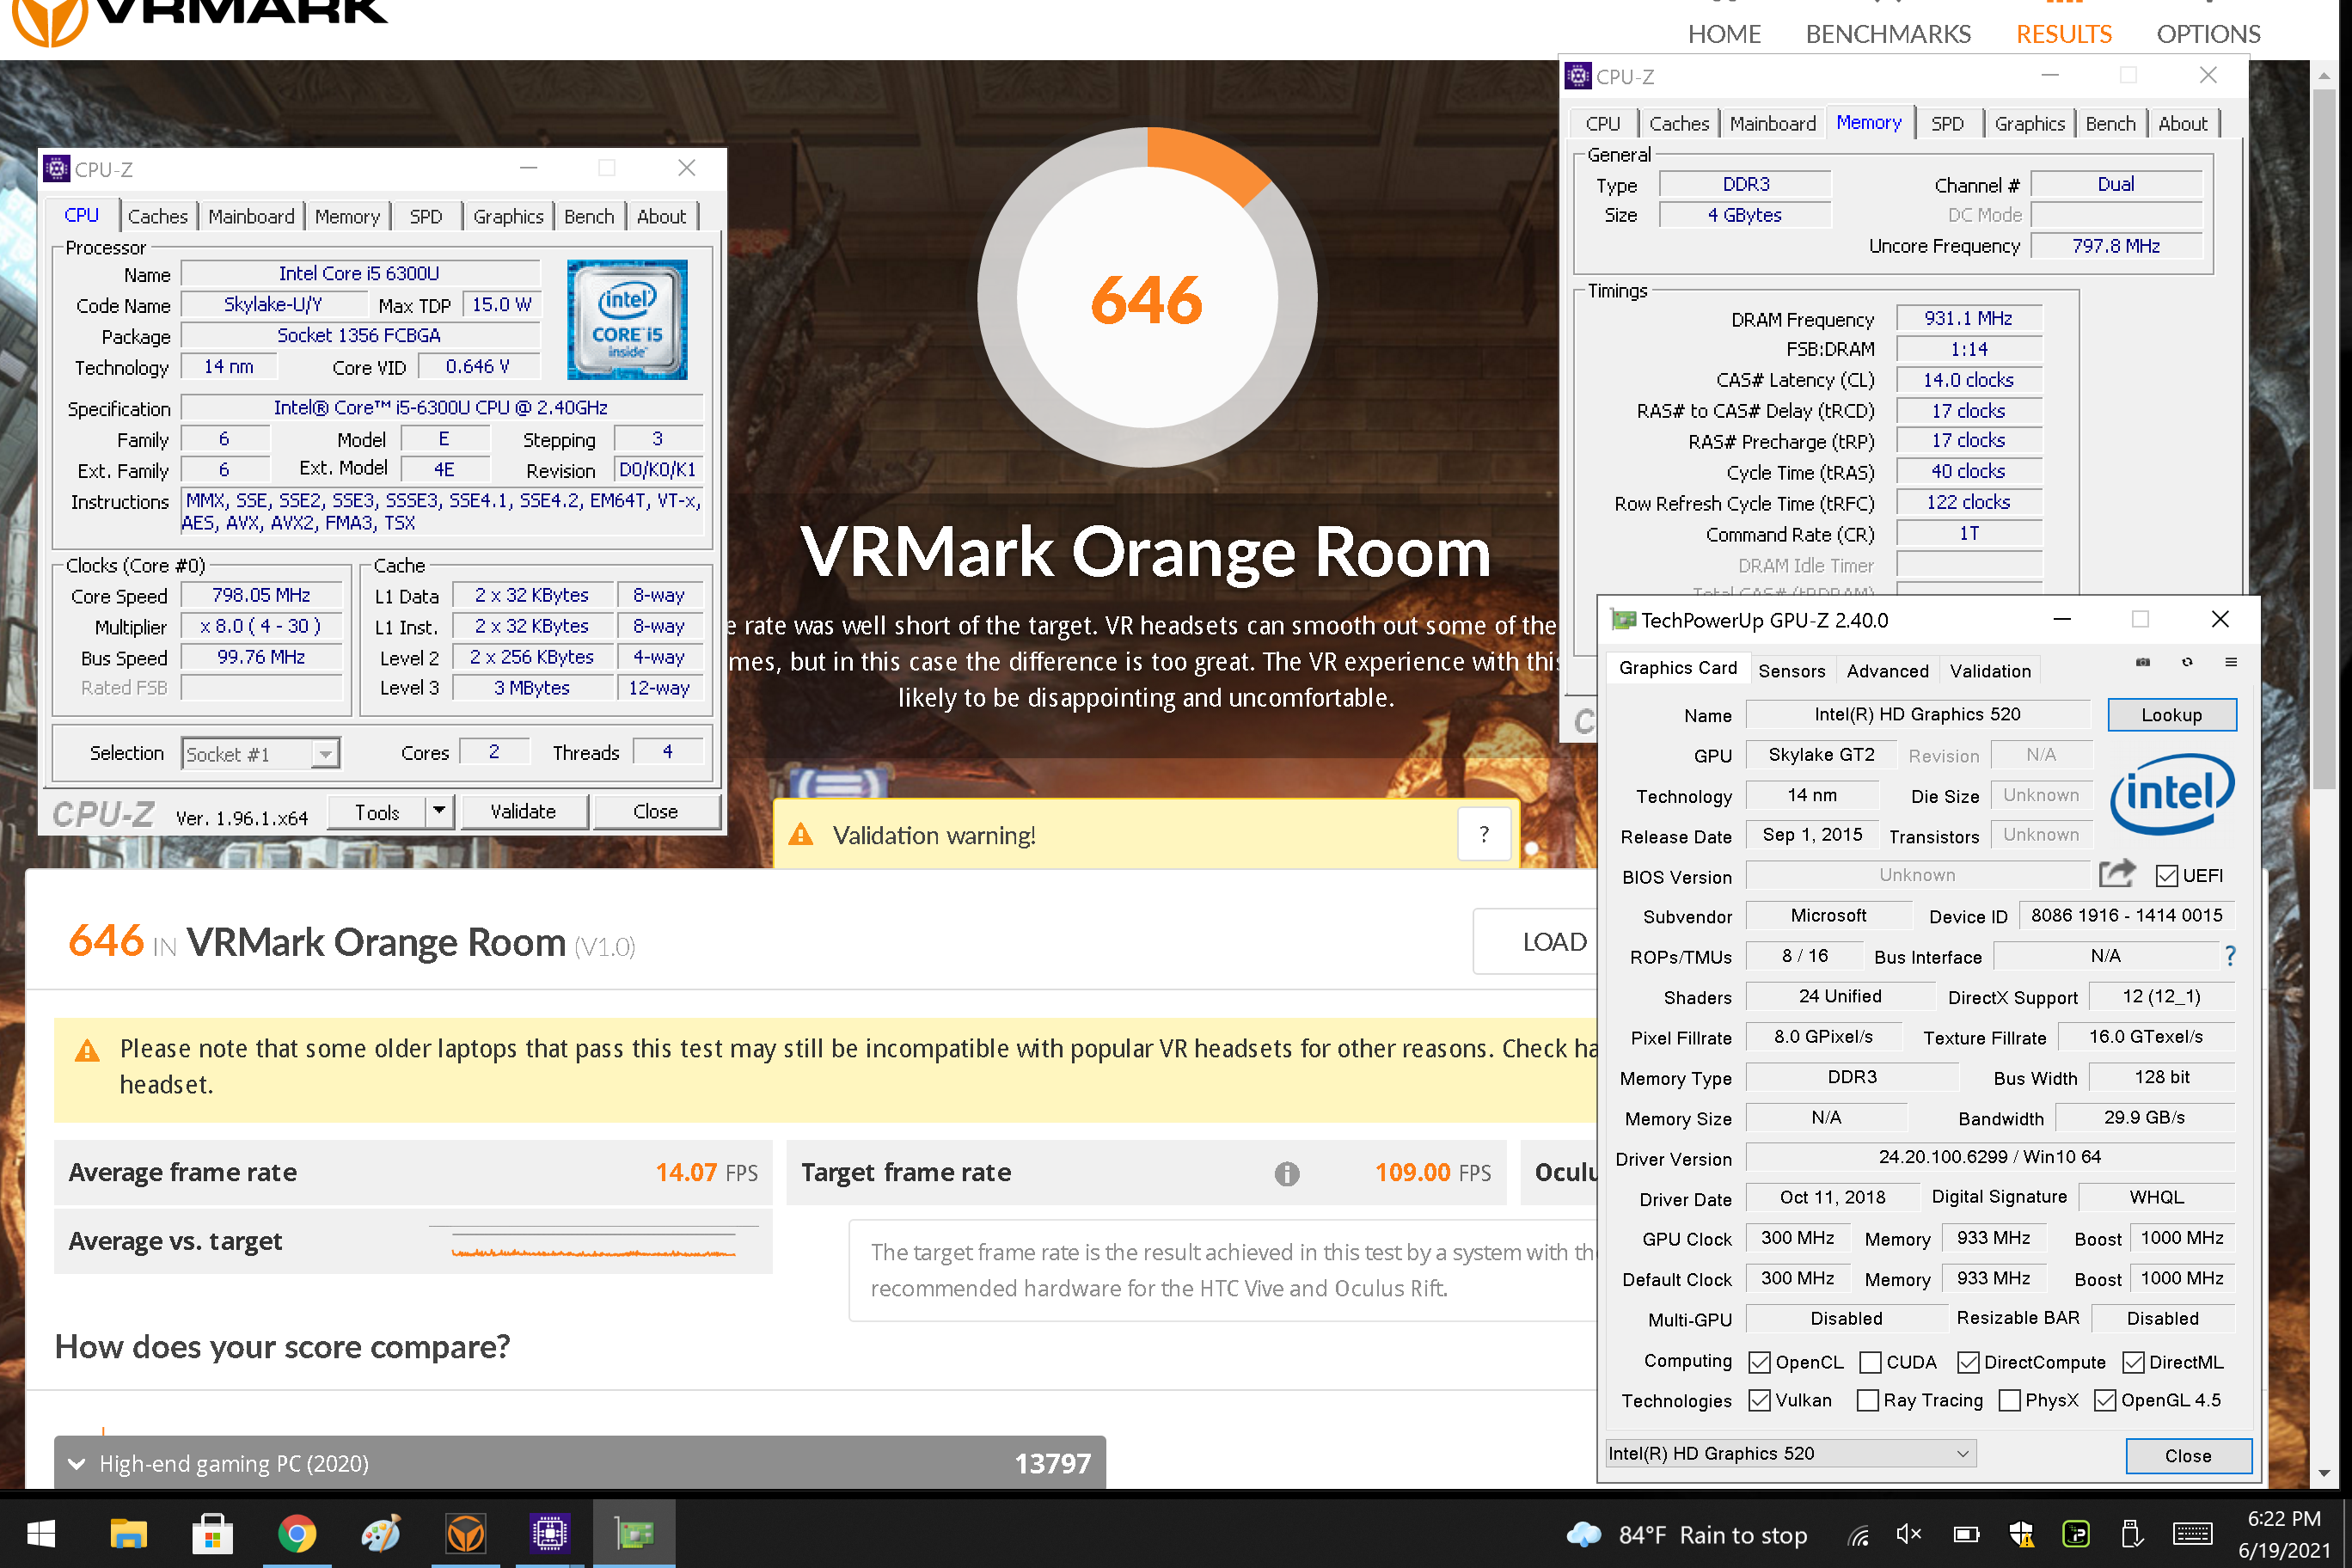This screenshot has width=2352, height=1568.
Task: Toggle the OpenCL checkbox
Action: click(x=1759, y=1363)
